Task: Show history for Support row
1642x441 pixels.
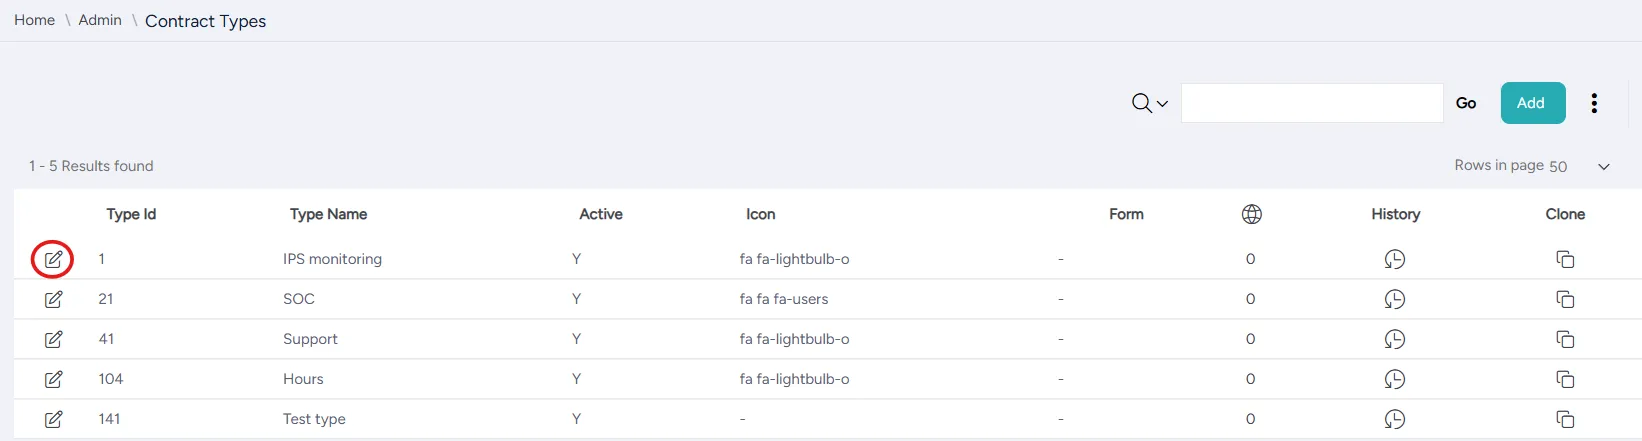Action: (x=1395, y=339)
